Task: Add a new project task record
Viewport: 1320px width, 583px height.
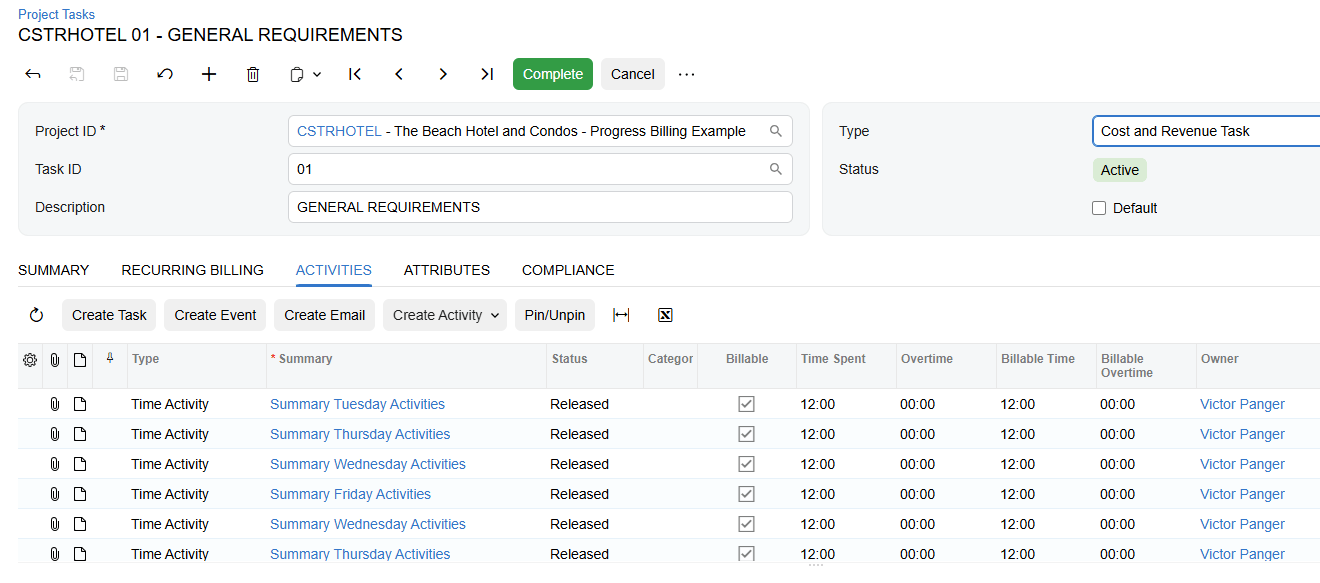Action: [x=209, y=73]
